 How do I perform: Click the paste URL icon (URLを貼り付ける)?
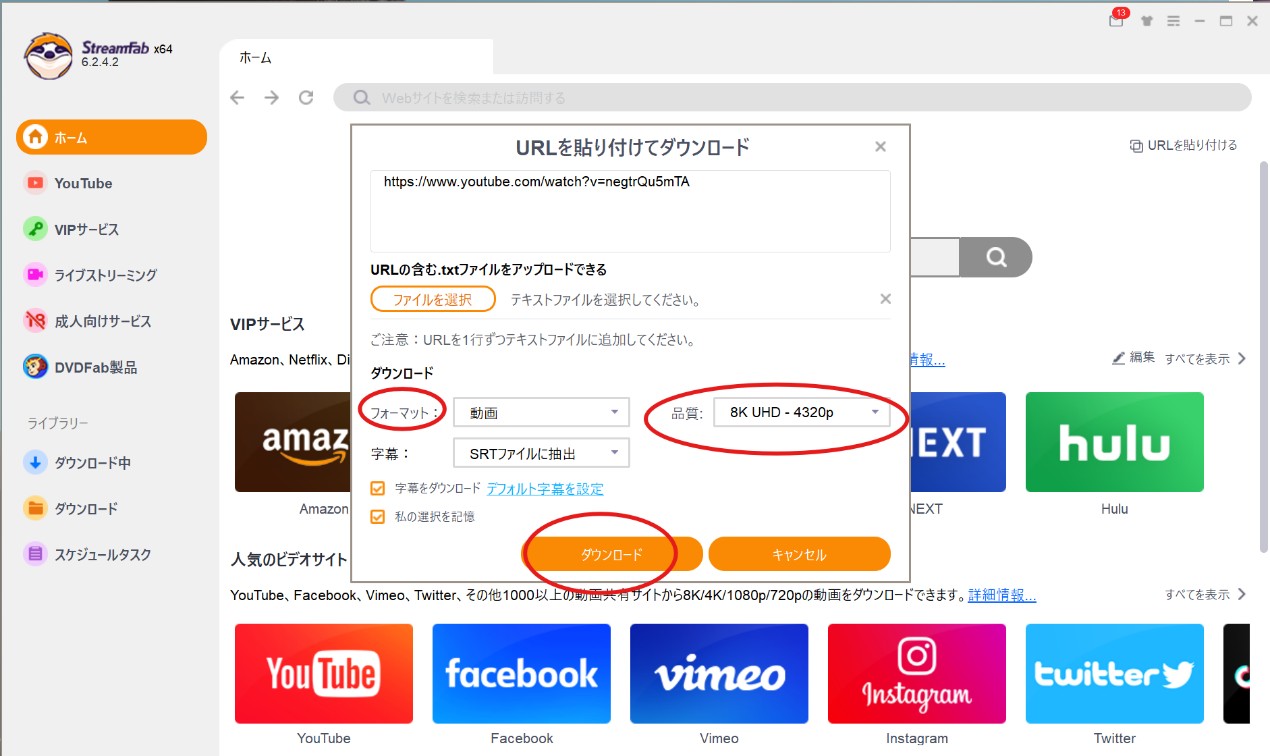(1136, 146)
